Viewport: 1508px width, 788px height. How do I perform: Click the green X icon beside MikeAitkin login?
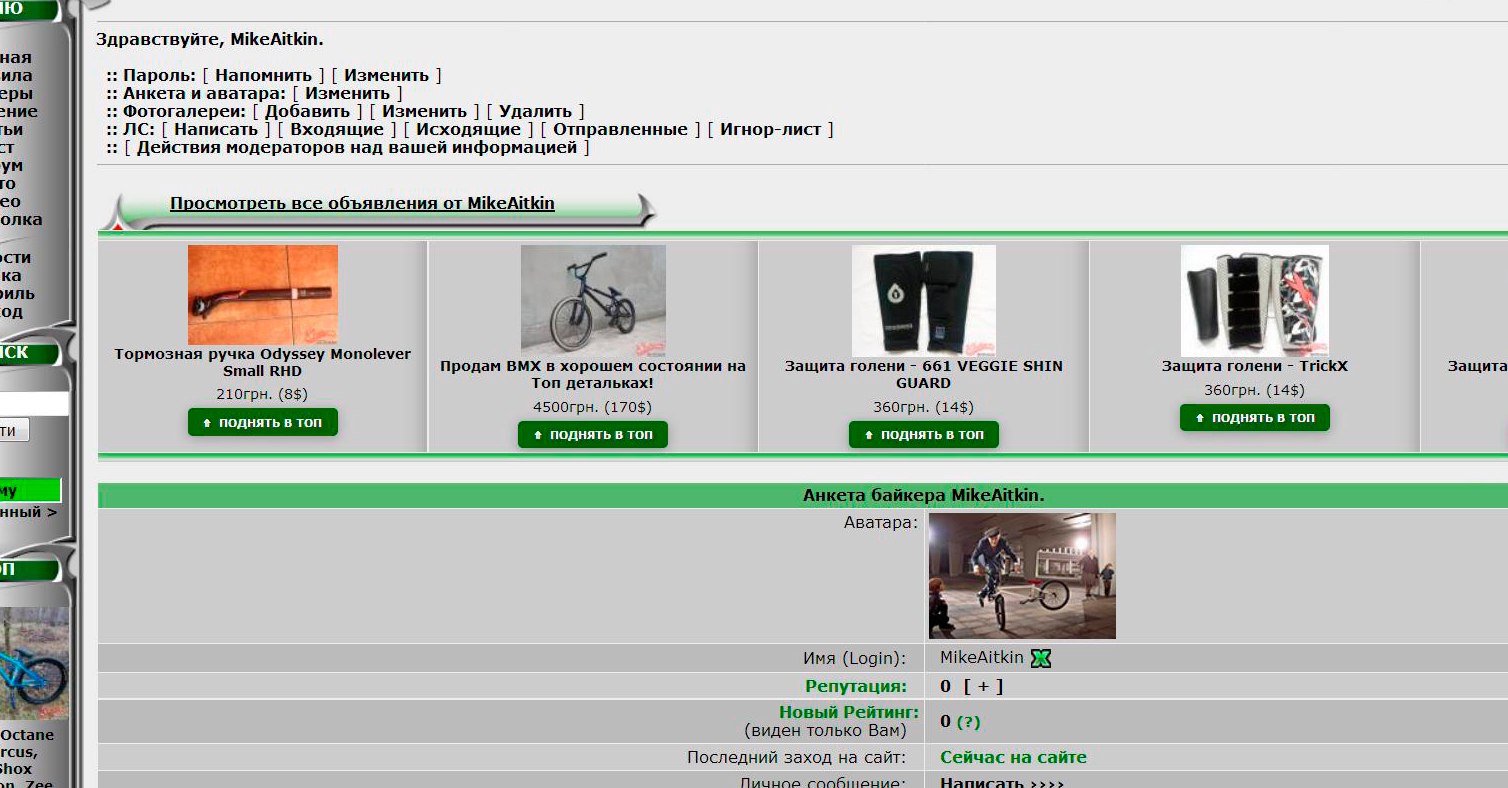point(1041,658)
